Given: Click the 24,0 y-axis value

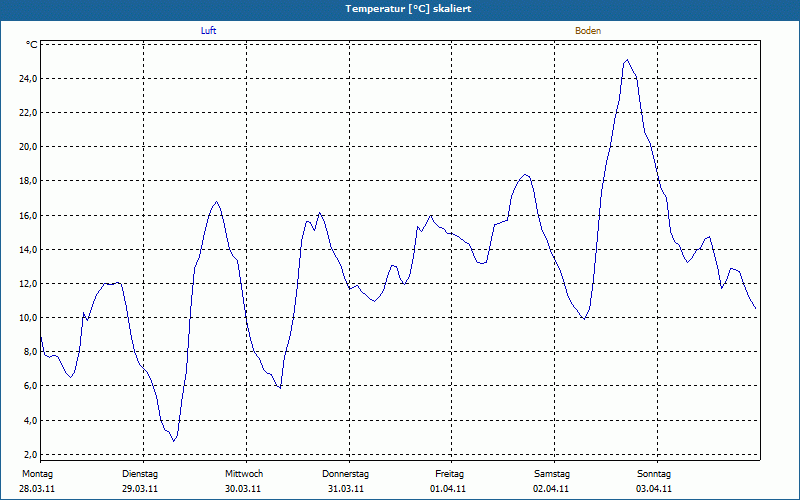Looking at the screenshot, I should [28, 79].
